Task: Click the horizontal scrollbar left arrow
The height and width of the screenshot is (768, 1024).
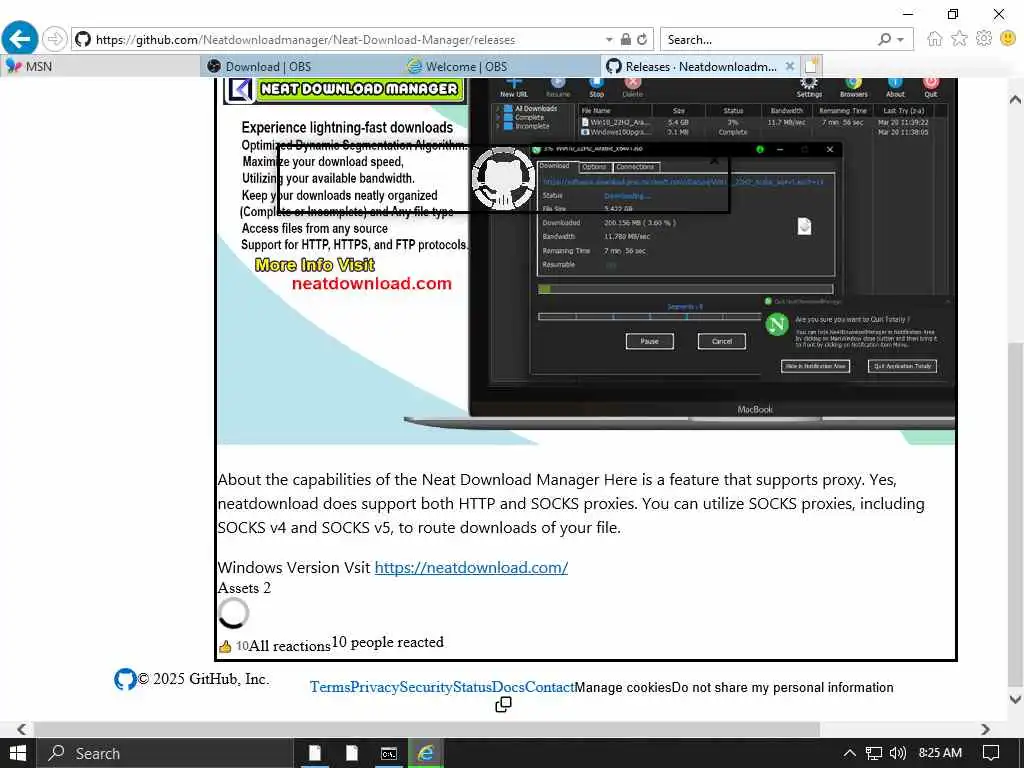Action: point(22,729)
